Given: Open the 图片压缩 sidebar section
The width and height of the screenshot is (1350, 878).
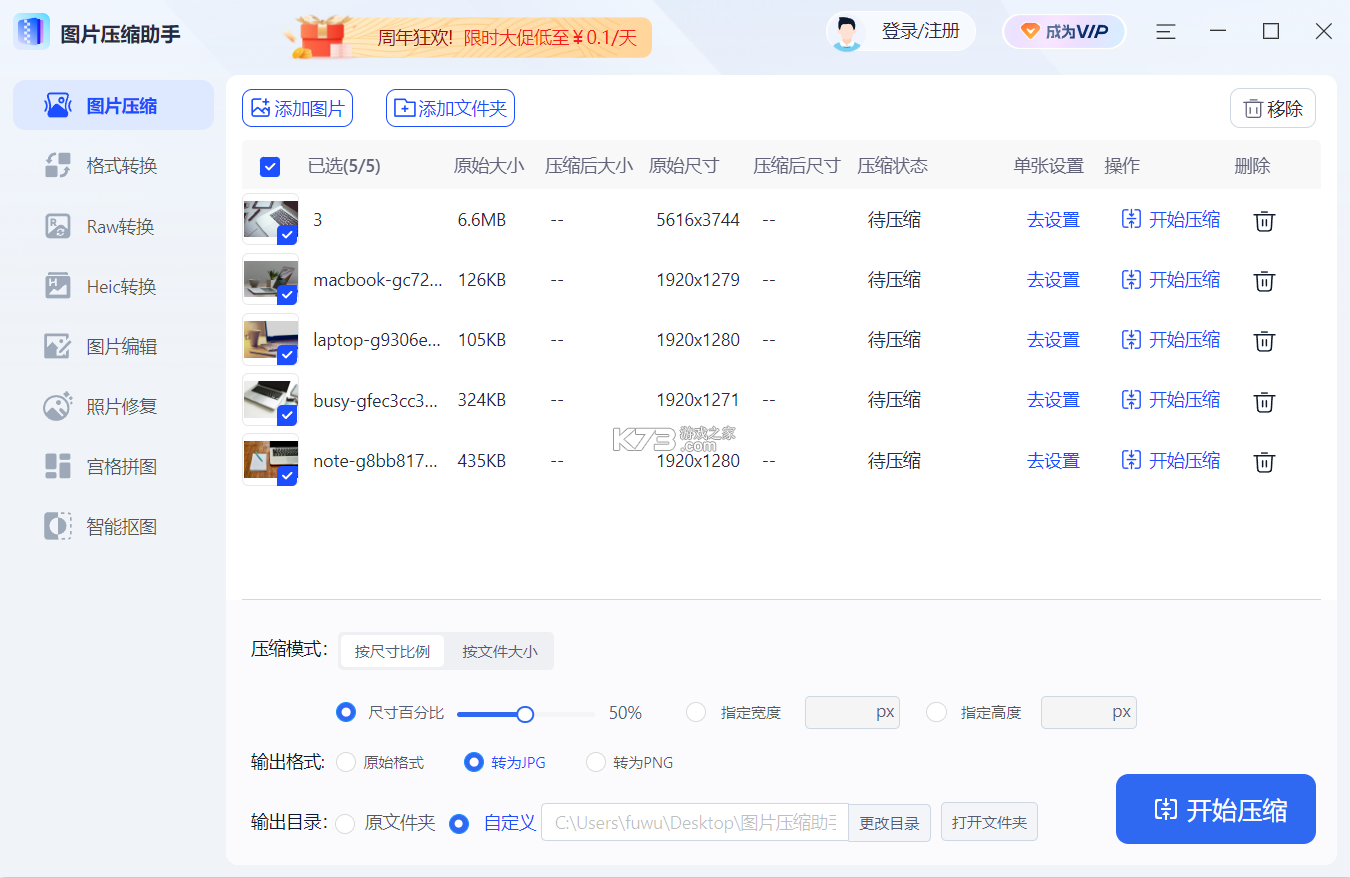Looking at the screenshot, I should click(113, 106).
